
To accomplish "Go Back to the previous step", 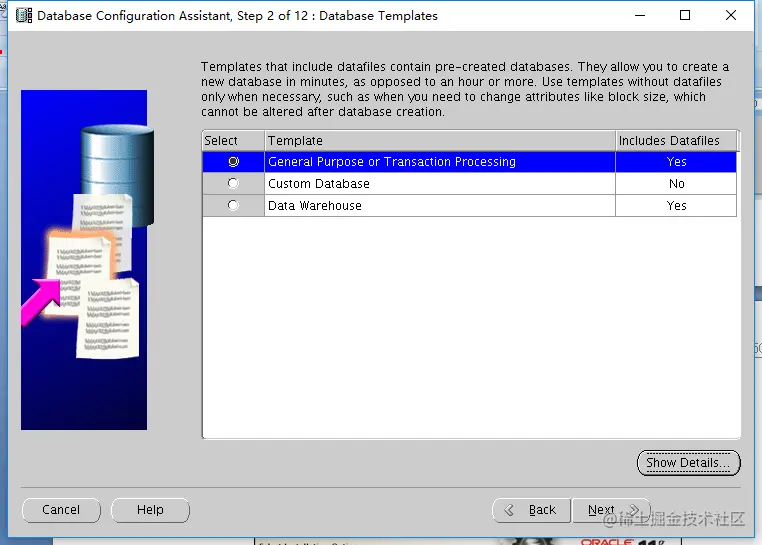I will point(531,510).
